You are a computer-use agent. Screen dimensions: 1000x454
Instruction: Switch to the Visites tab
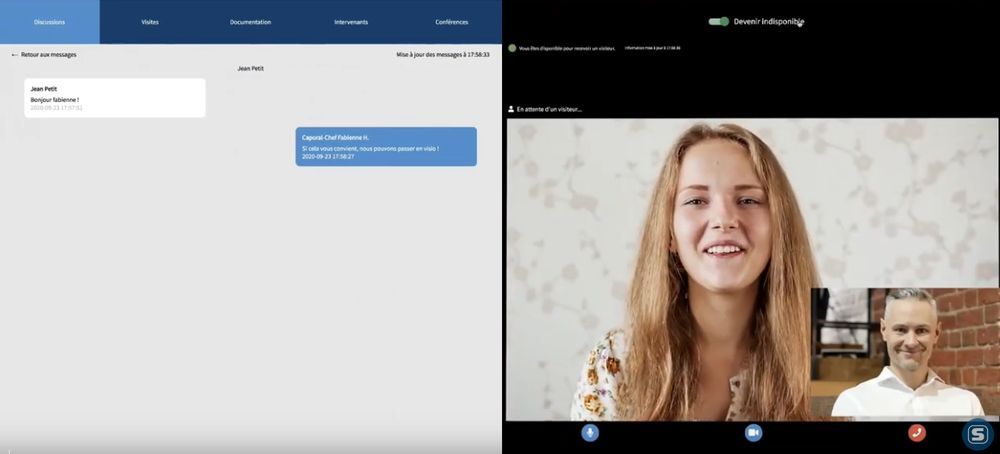click(150, 22)
